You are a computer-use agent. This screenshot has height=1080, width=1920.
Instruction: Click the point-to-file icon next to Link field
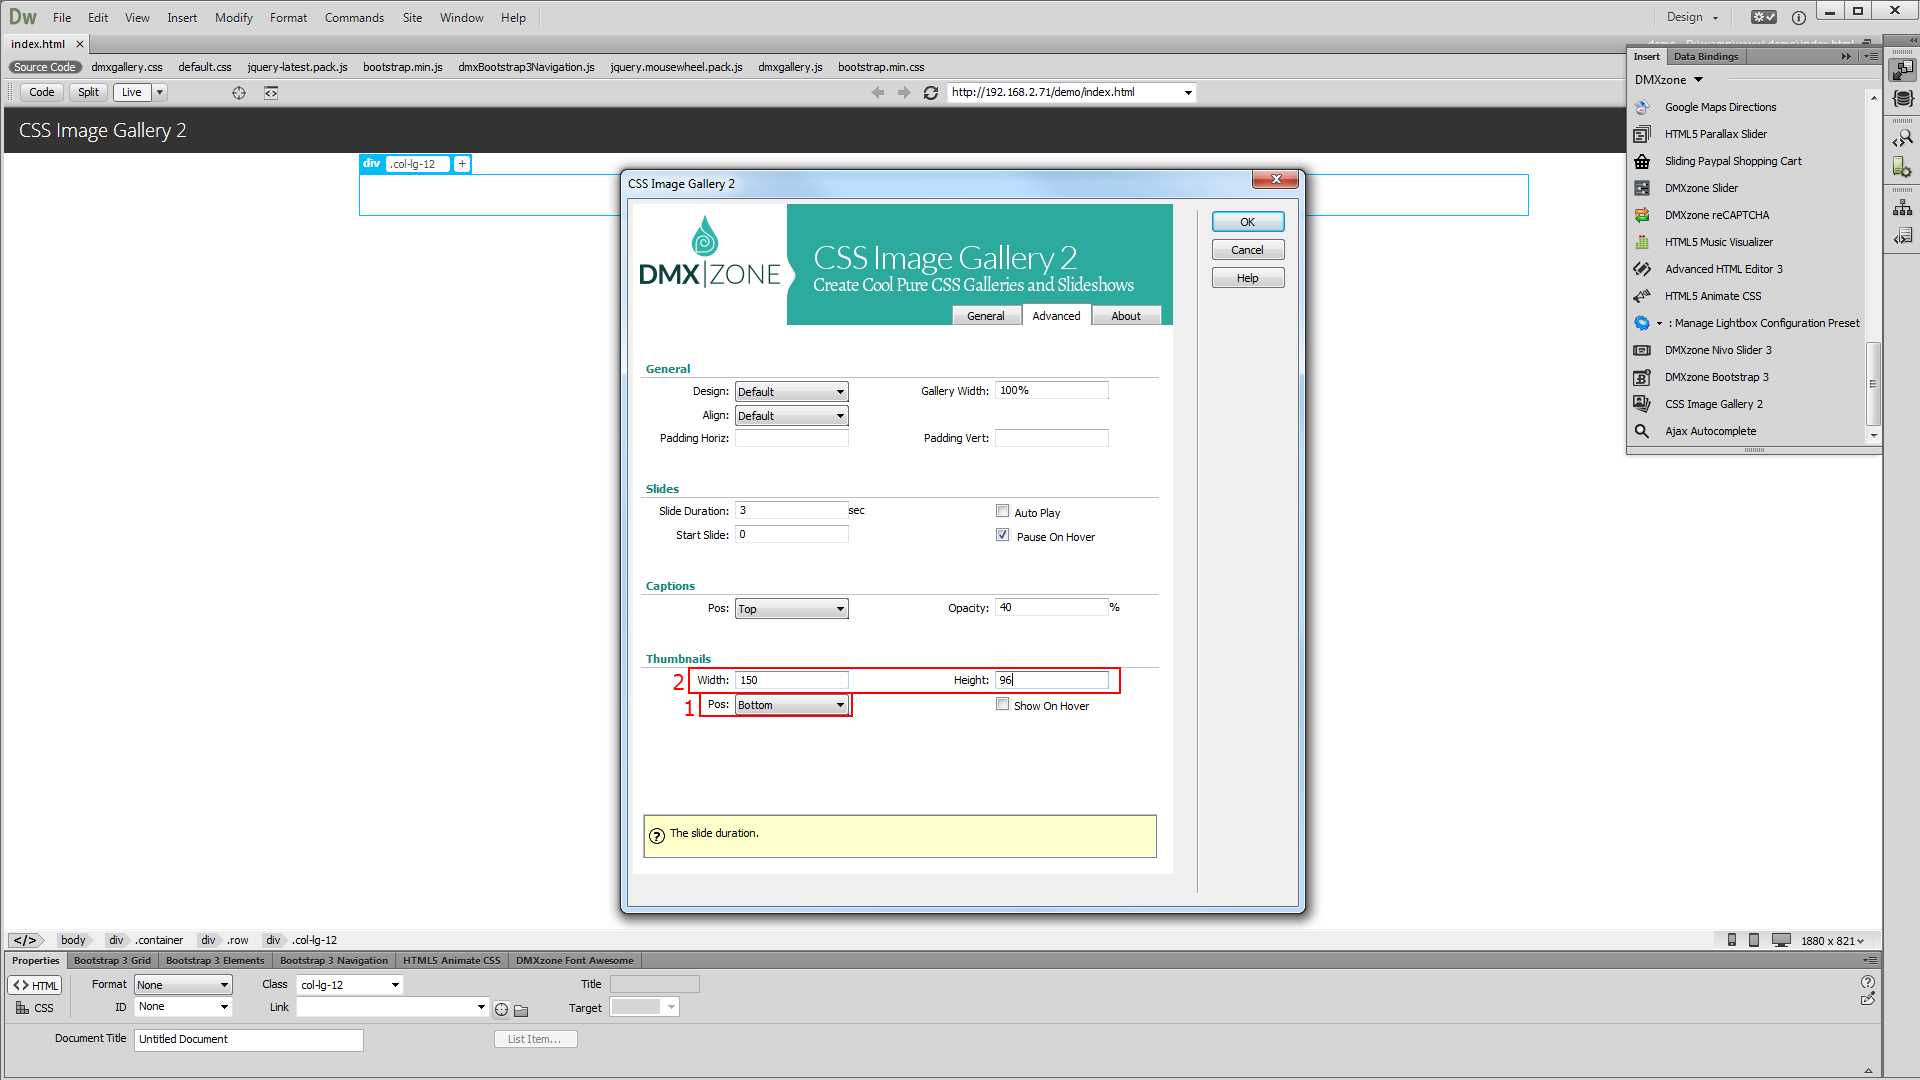click(x=502, y=1010)
